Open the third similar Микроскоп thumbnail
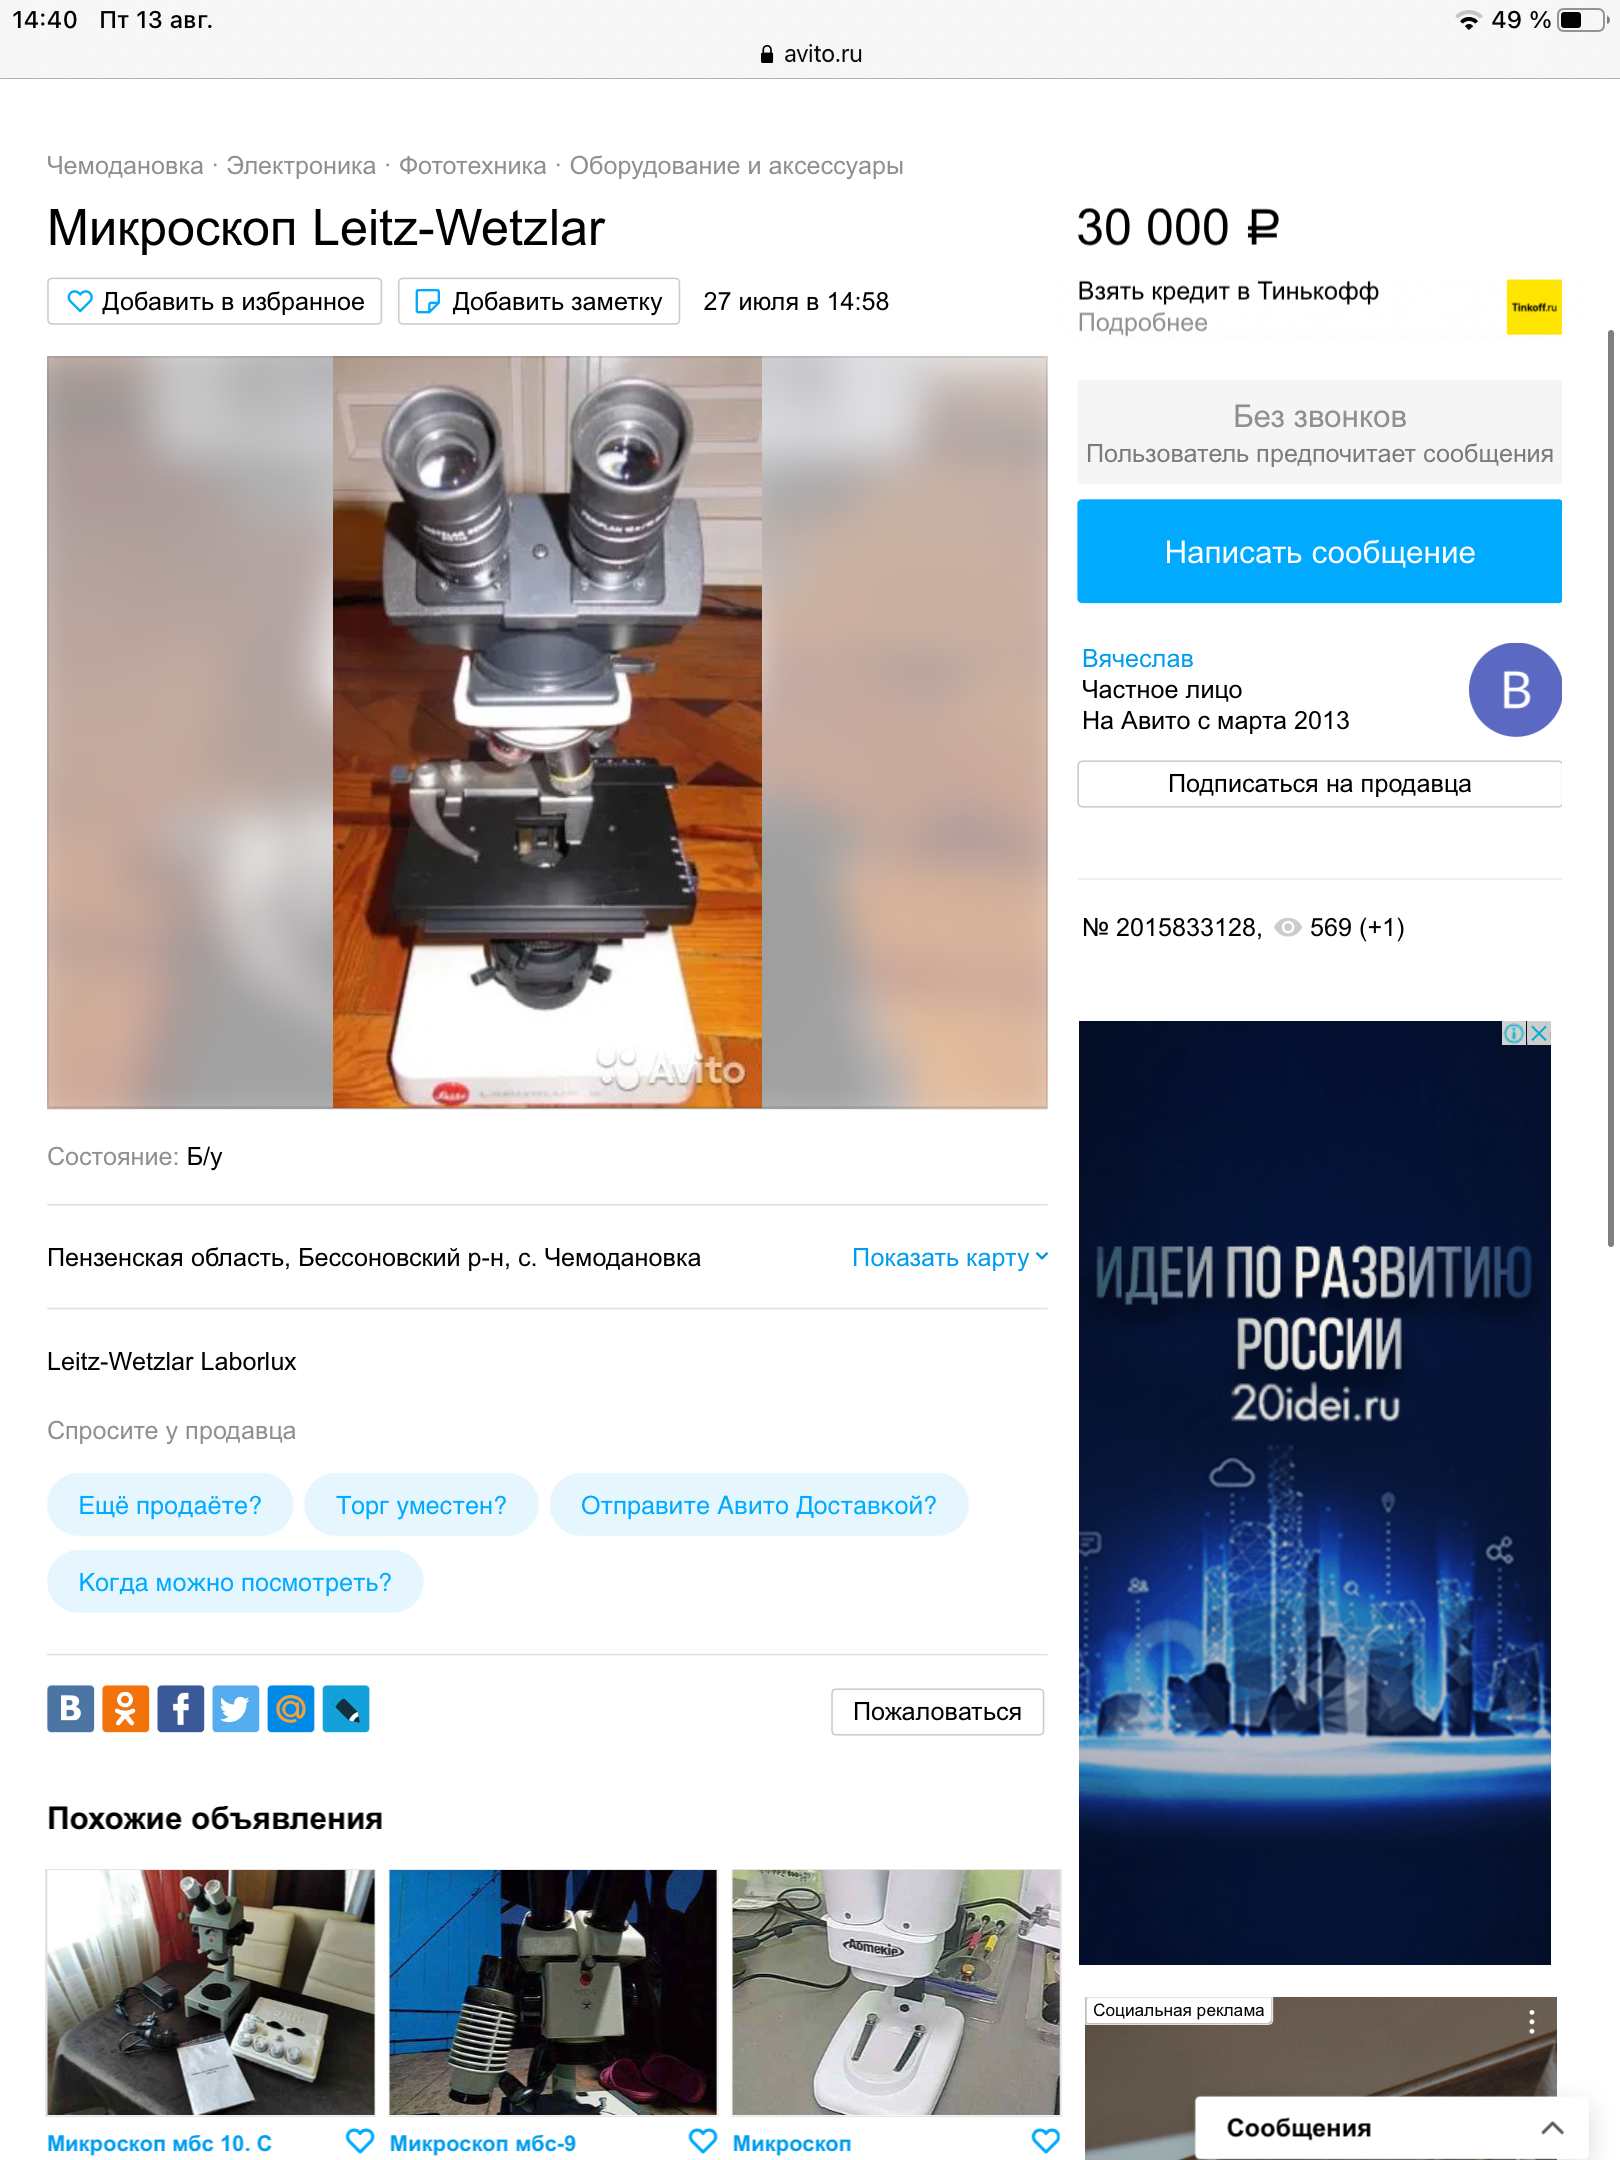This screenshot has height=2160, width=1620. [896, 1992]
